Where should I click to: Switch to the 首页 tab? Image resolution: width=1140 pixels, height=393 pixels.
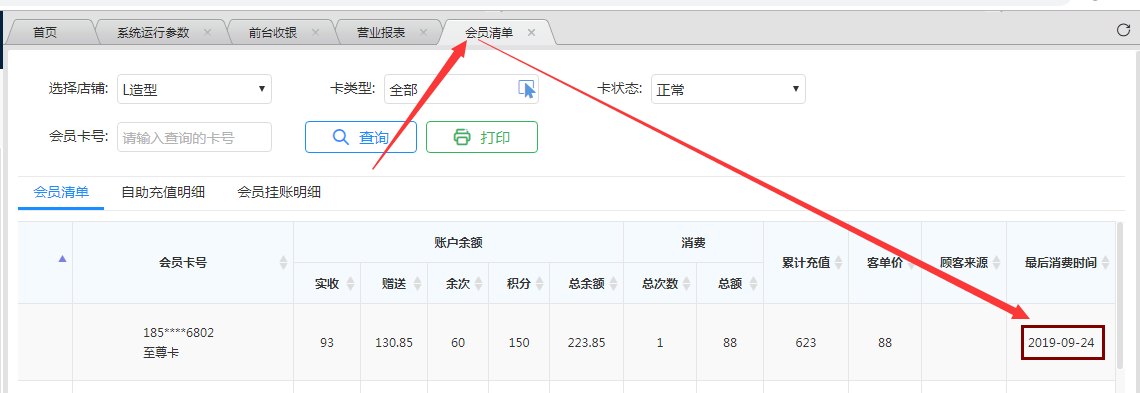pyautogui.click(x=45, y=33)
